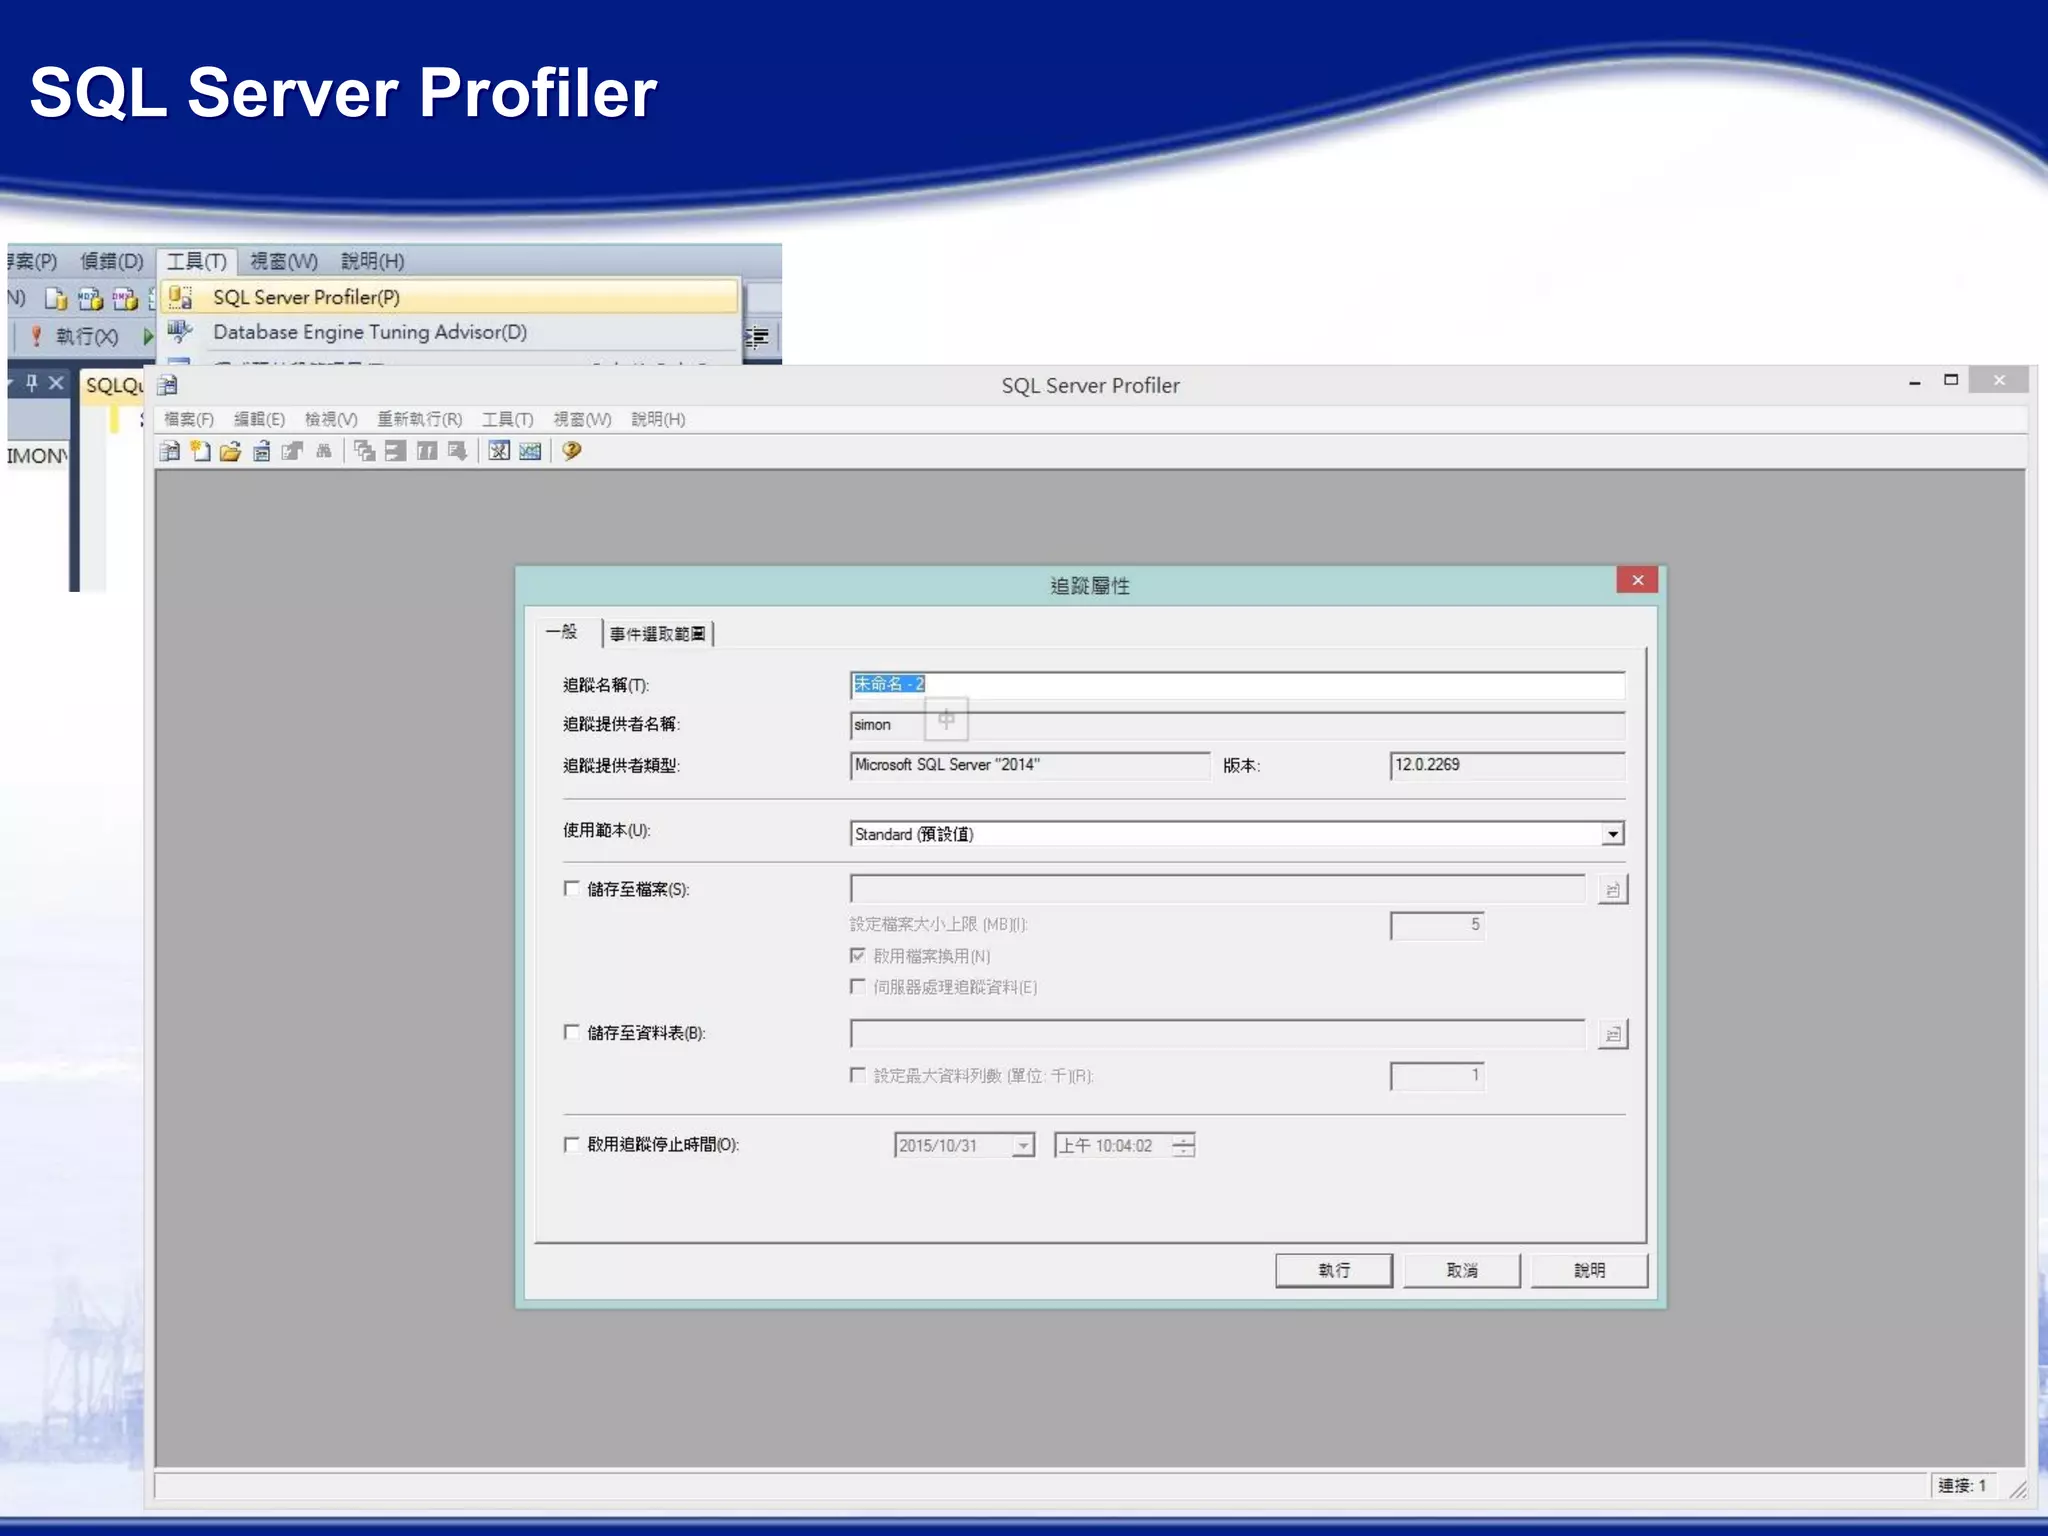Click the 說明 (Help) button in dialog
The height and width of the screenshot is (1536, 2048).
[1589, 1270]
